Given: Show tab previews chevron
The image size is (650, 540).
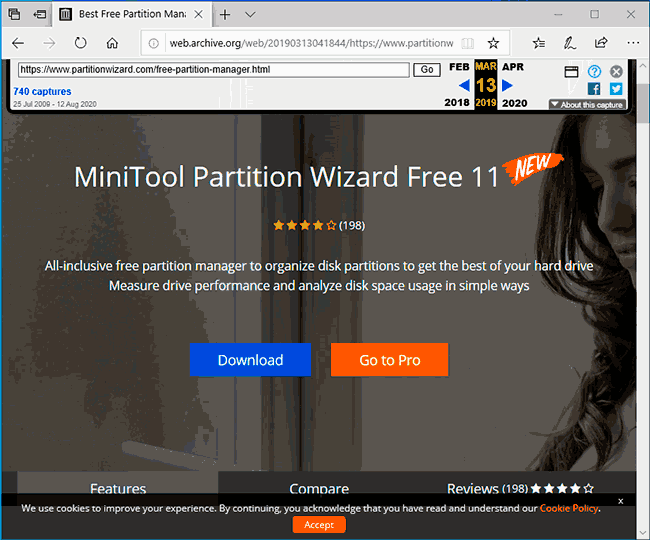Looking at the screenshot, I should pyautogui.click(x=250, y=15).
